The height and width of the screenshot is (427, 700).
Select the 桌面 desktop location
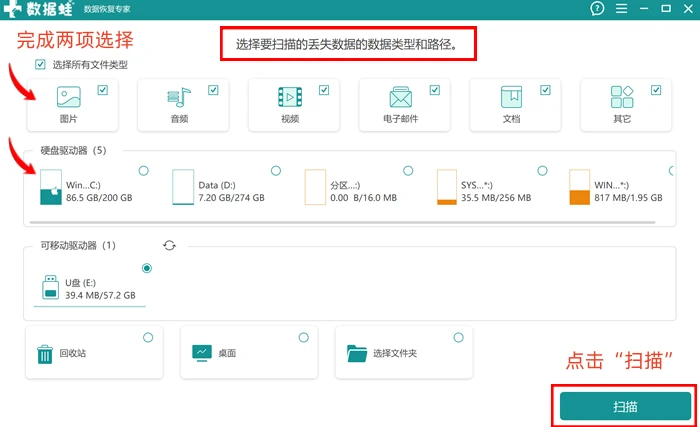click(249, 352)
